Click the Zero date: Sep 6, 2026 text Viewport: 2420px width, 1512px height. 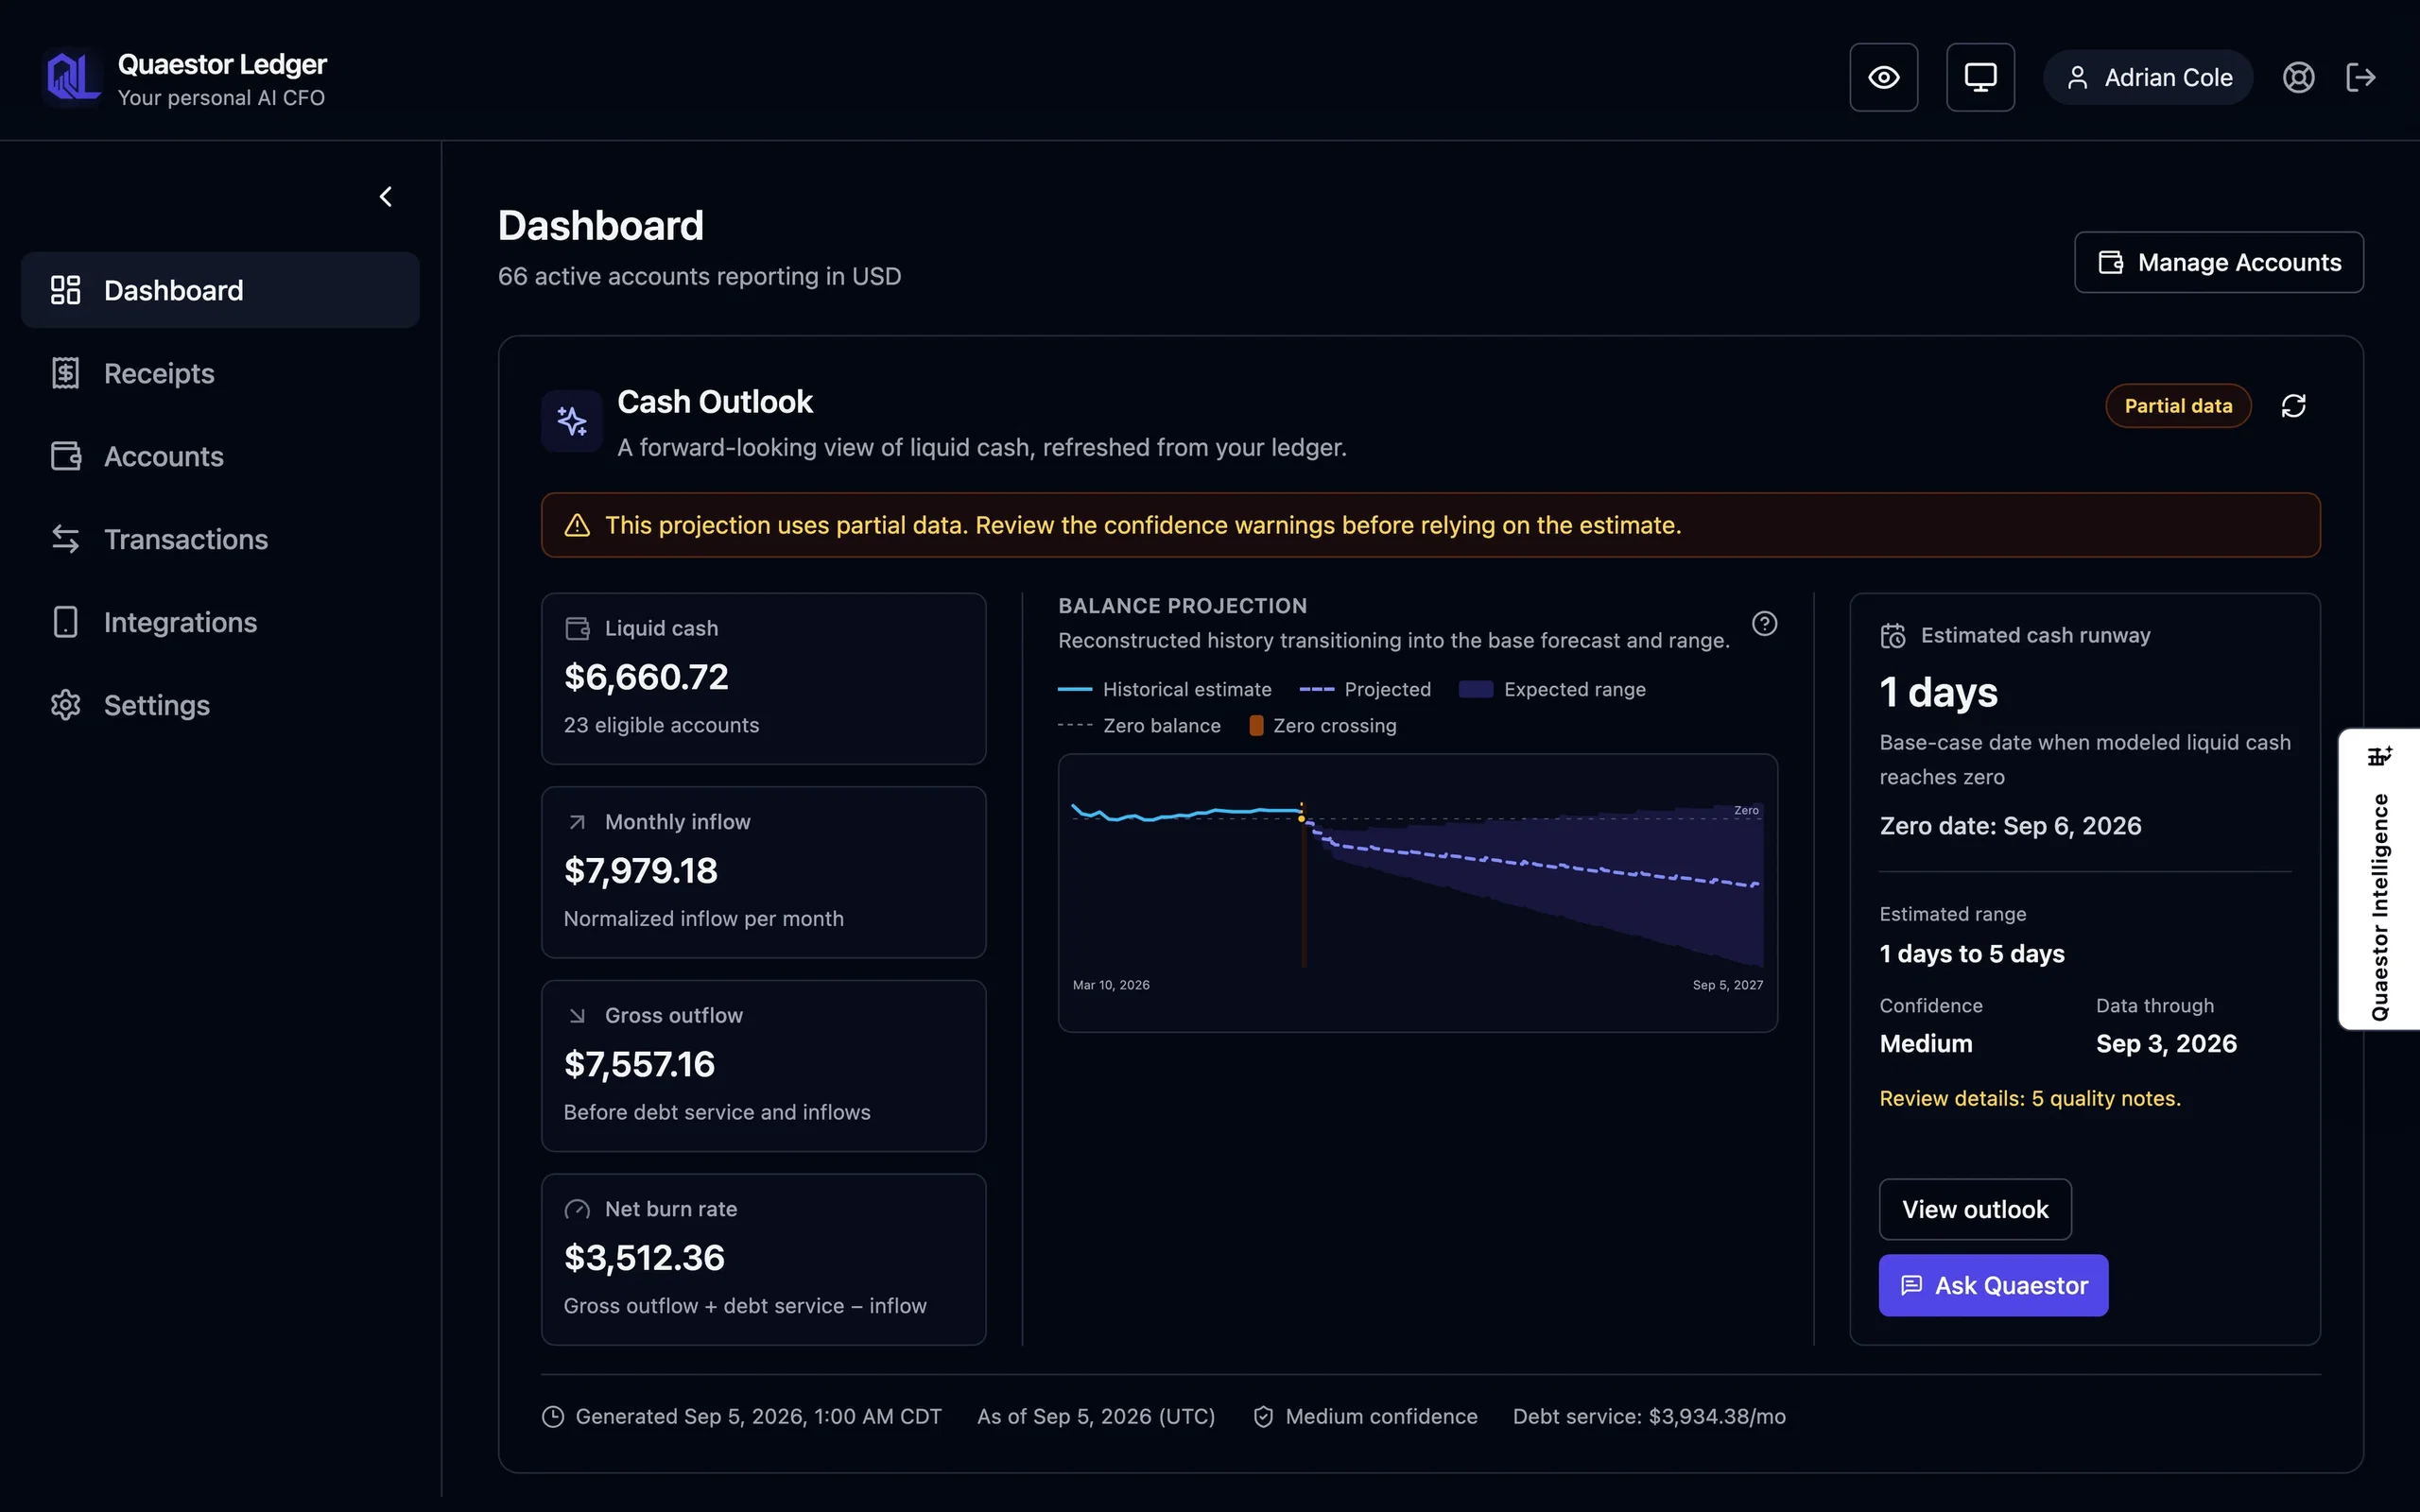coord(2010,825)
